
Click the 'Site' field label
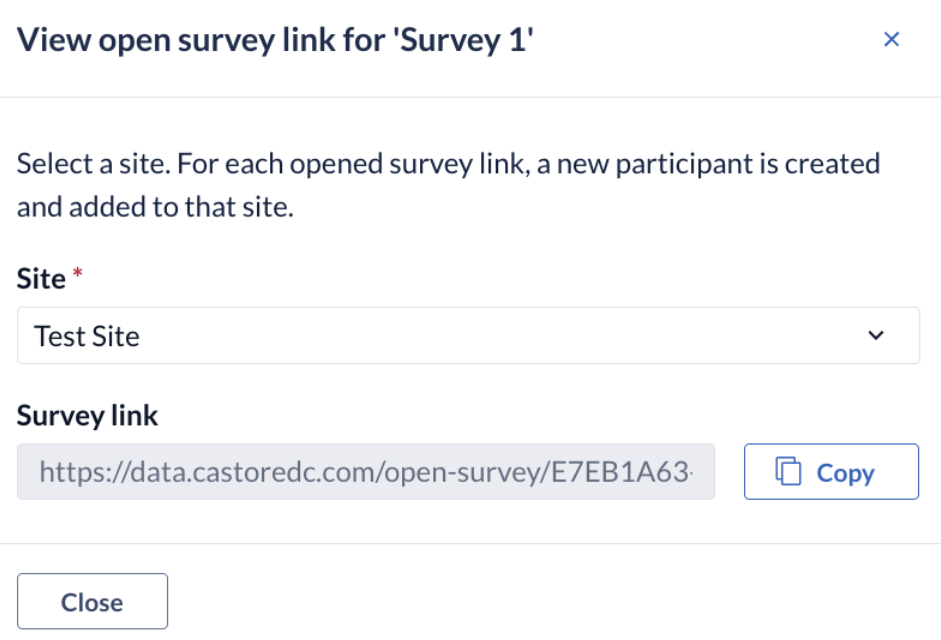[x=41, y=279]
